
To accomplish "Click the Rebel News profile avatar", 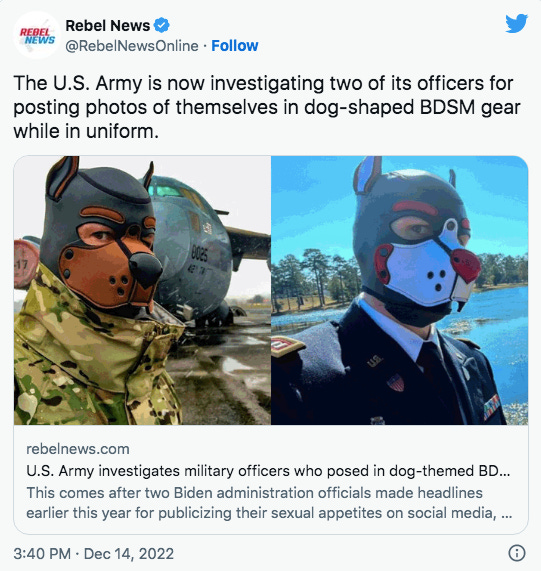I will pyautogui.click(x=37, y=35).
